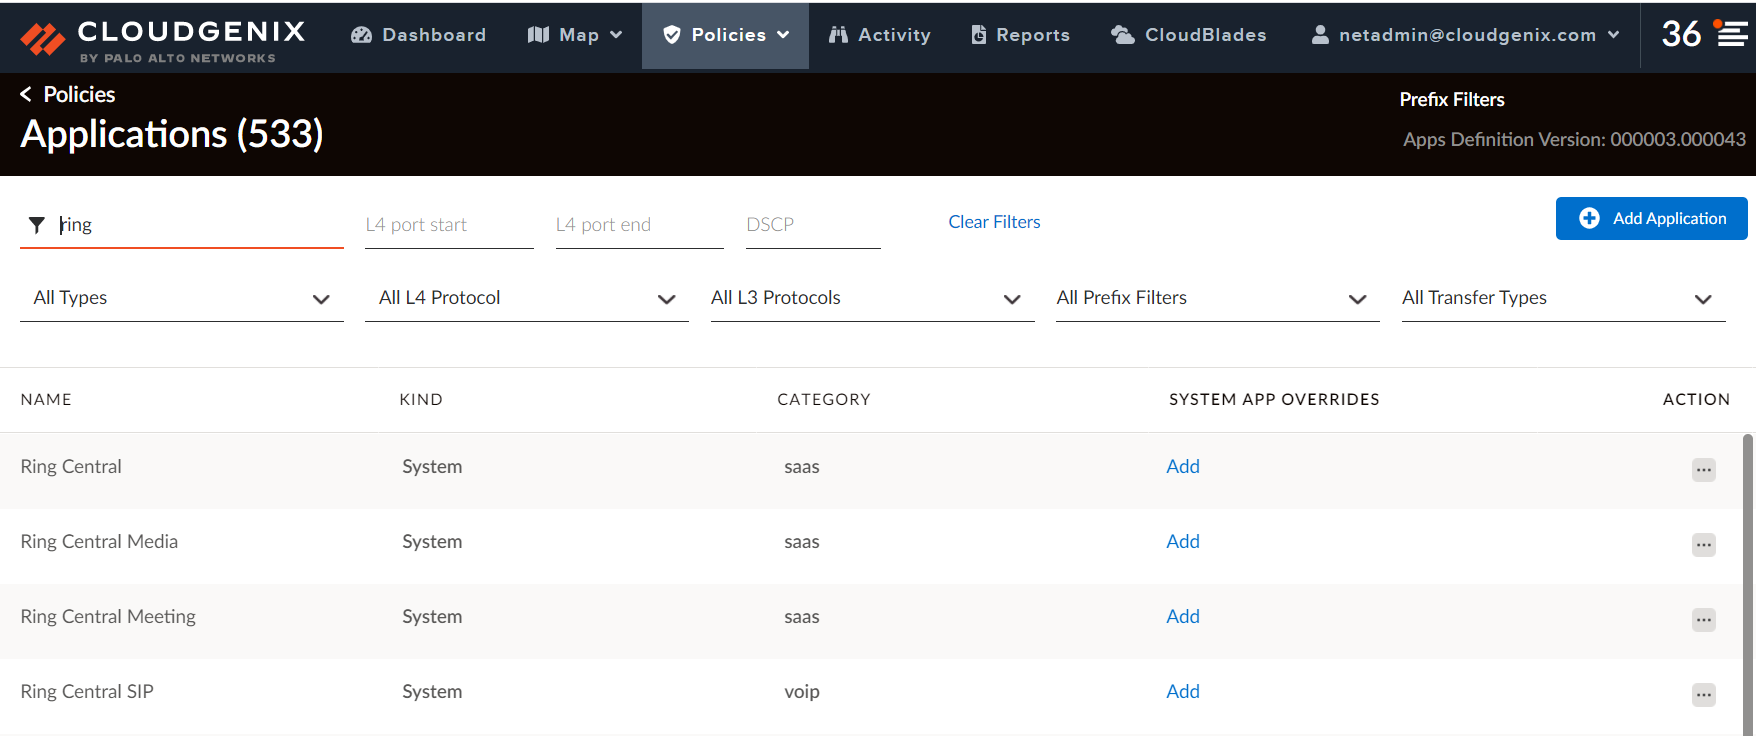Open action menu for Ring Central SIP
Viewport: 1756px width, 736px height.
pos(1703,695)
